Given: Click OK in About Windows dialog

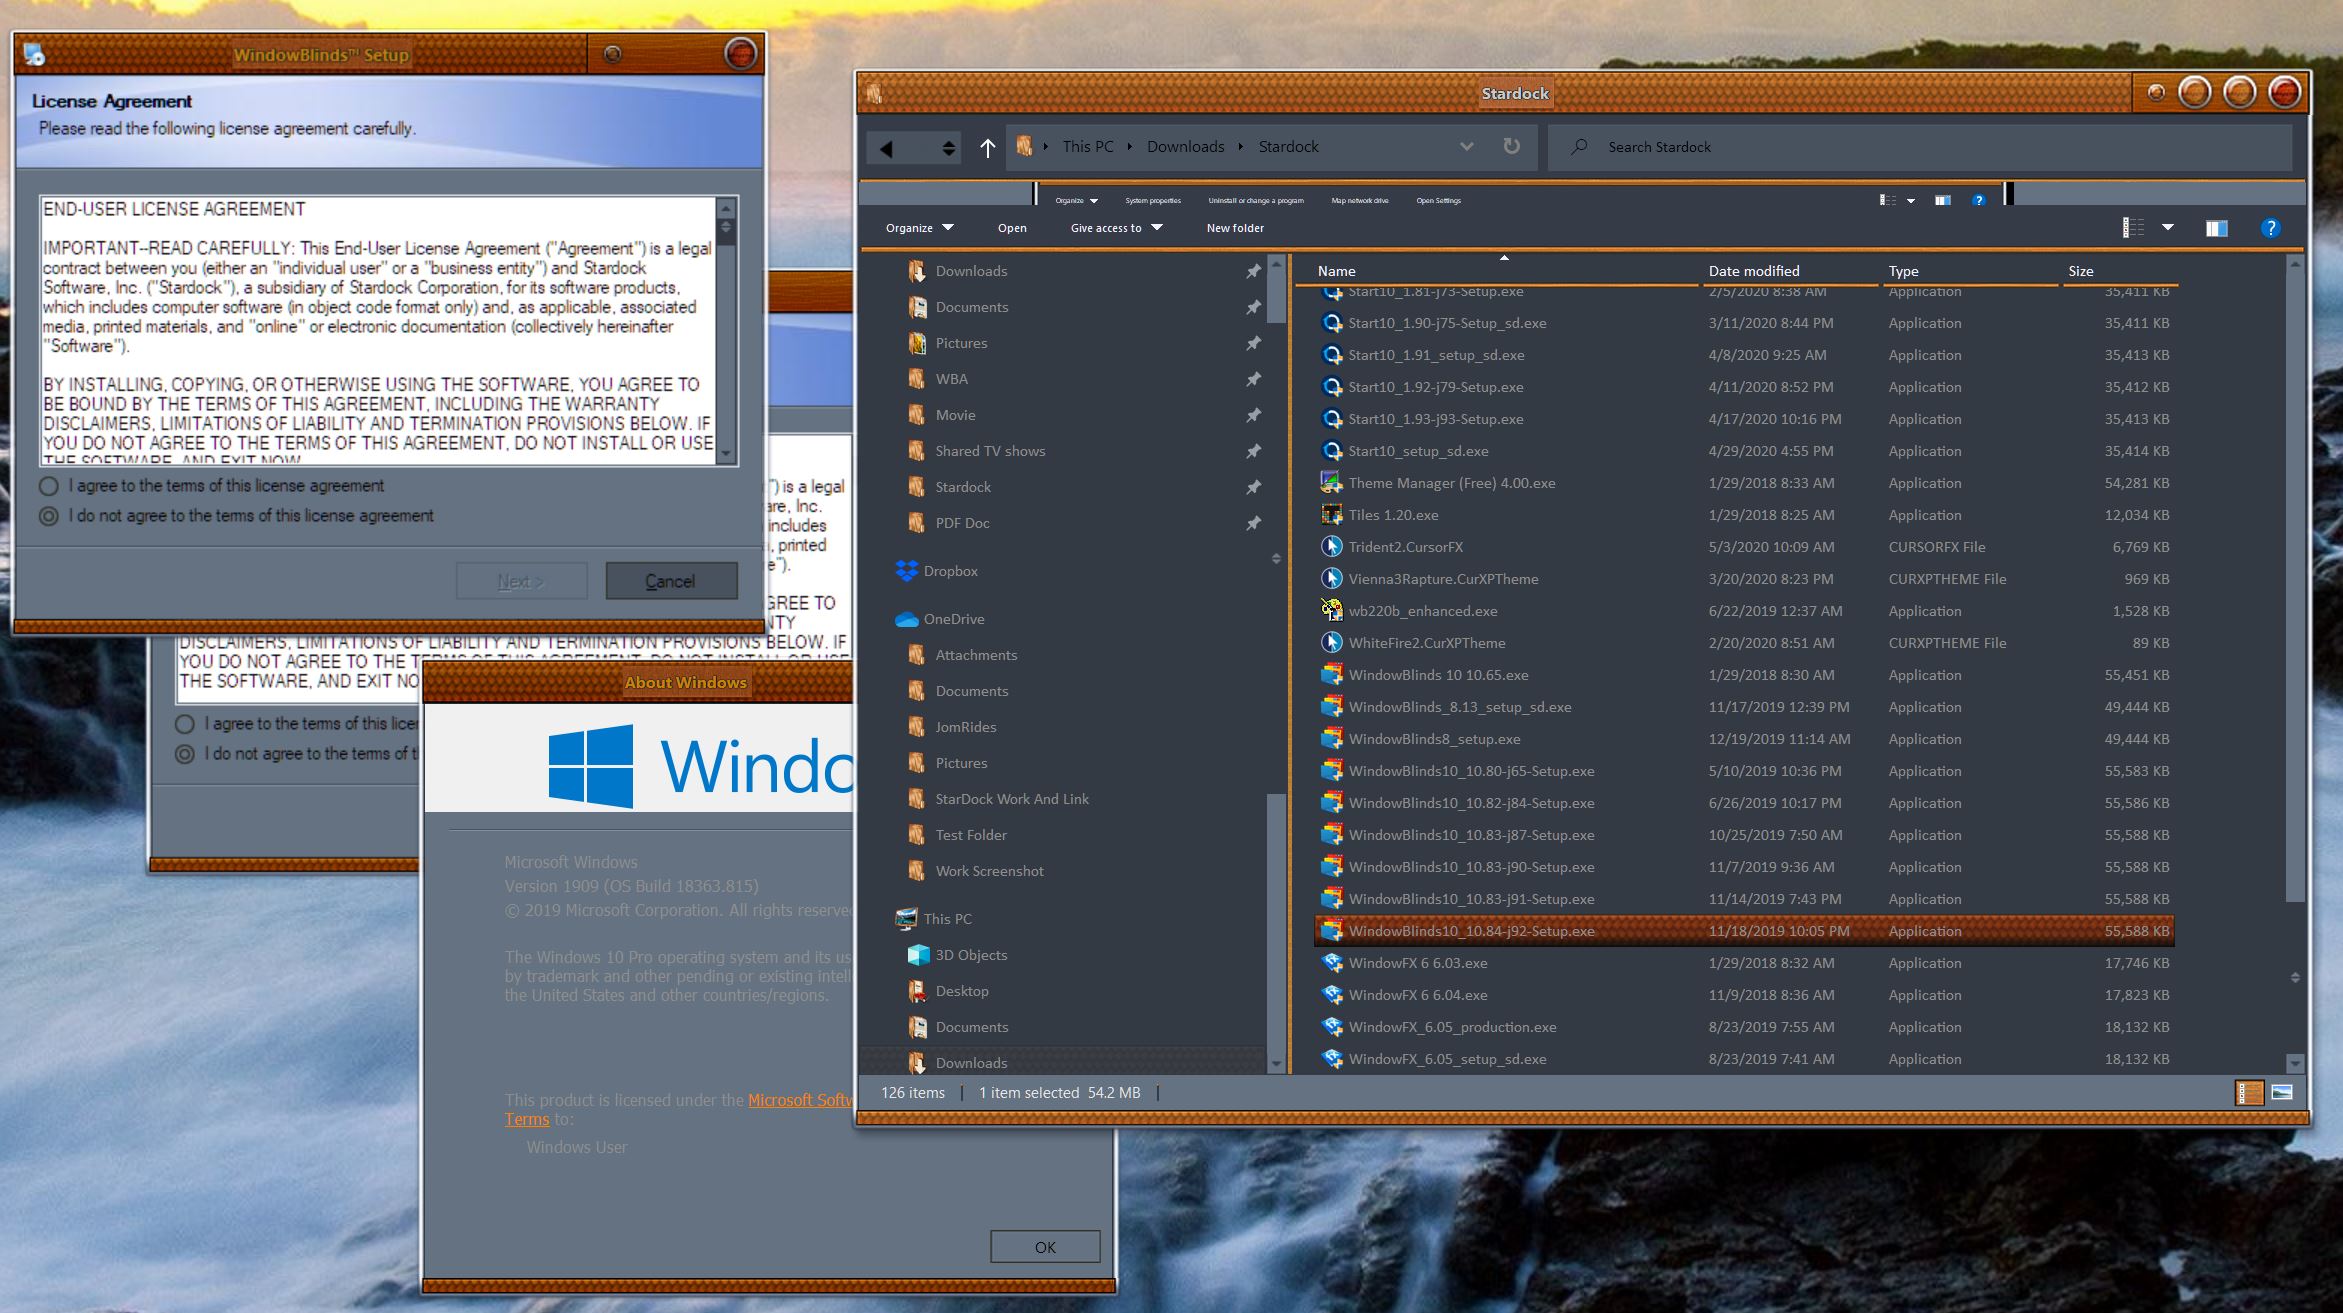Looking at the screenshot, I should tap(1045, 1247).
